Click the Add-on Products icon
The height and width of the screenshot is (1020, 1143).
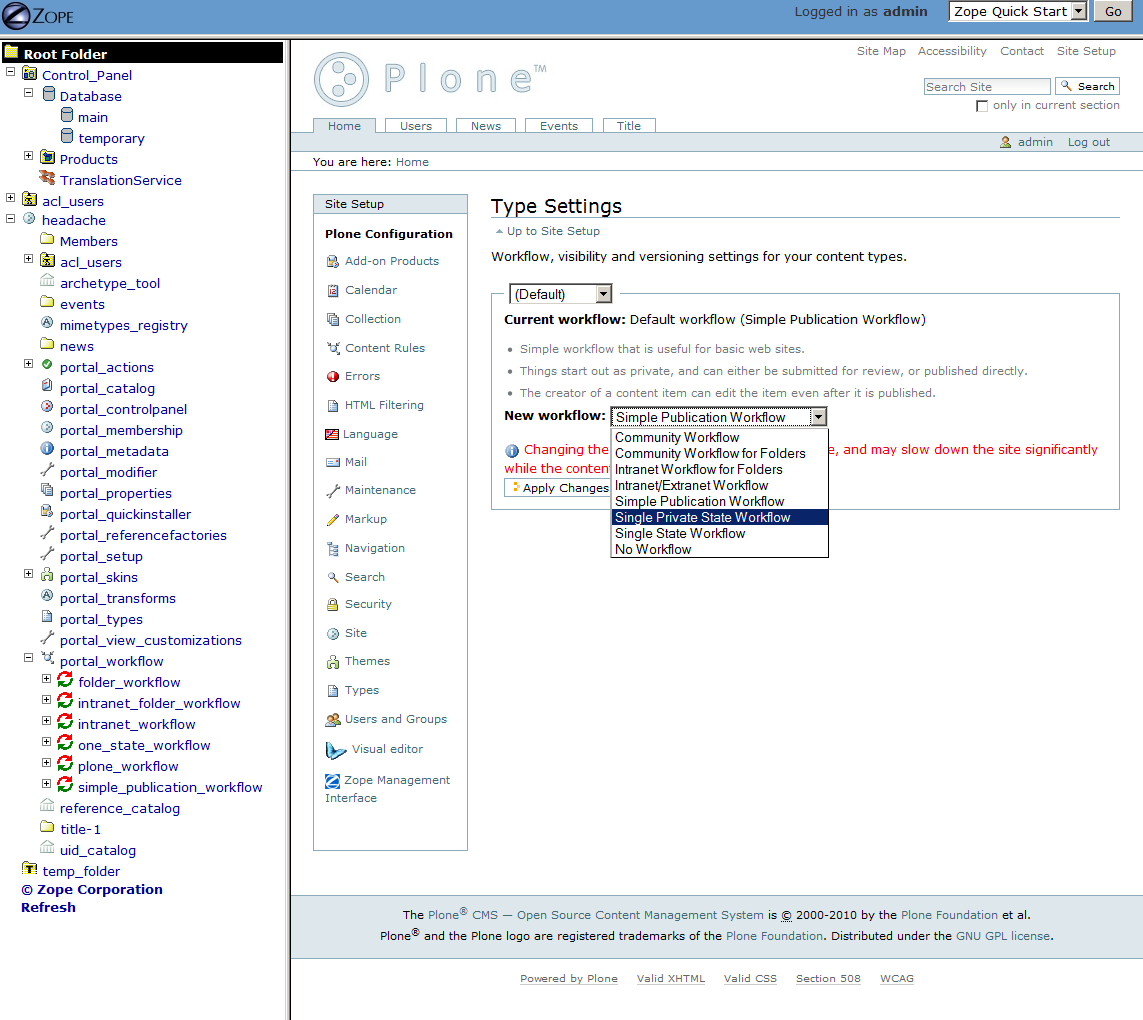332,261
